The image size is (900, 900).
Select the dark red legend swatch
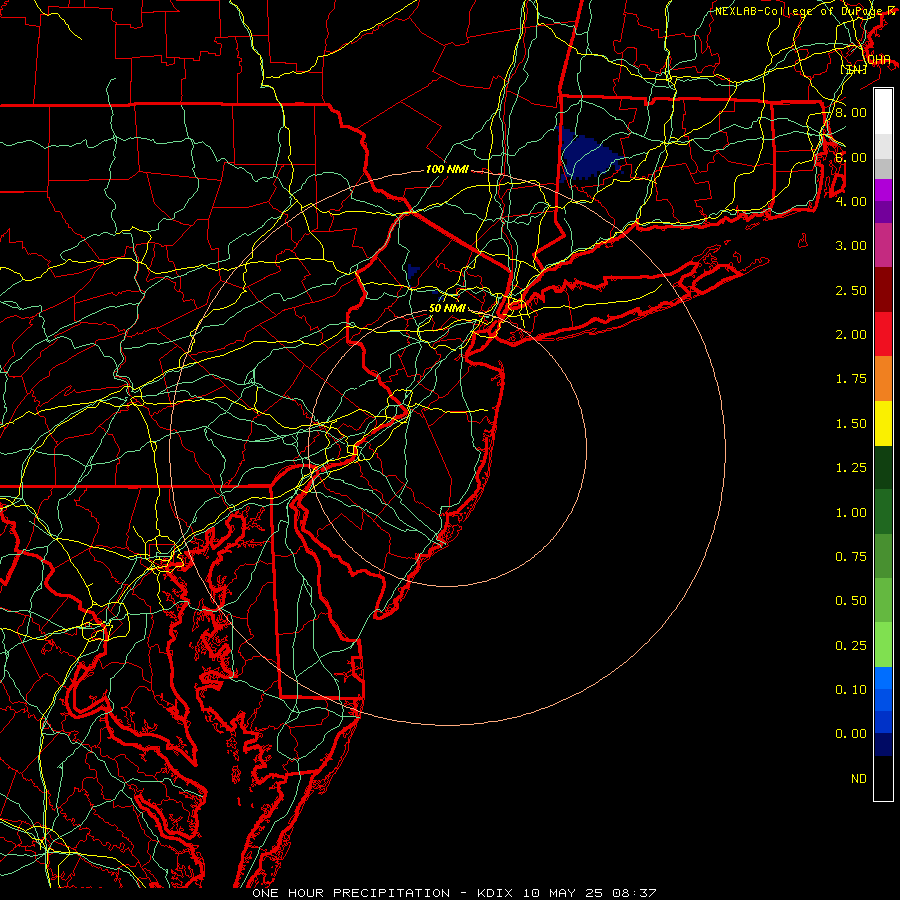coord(883,290)
